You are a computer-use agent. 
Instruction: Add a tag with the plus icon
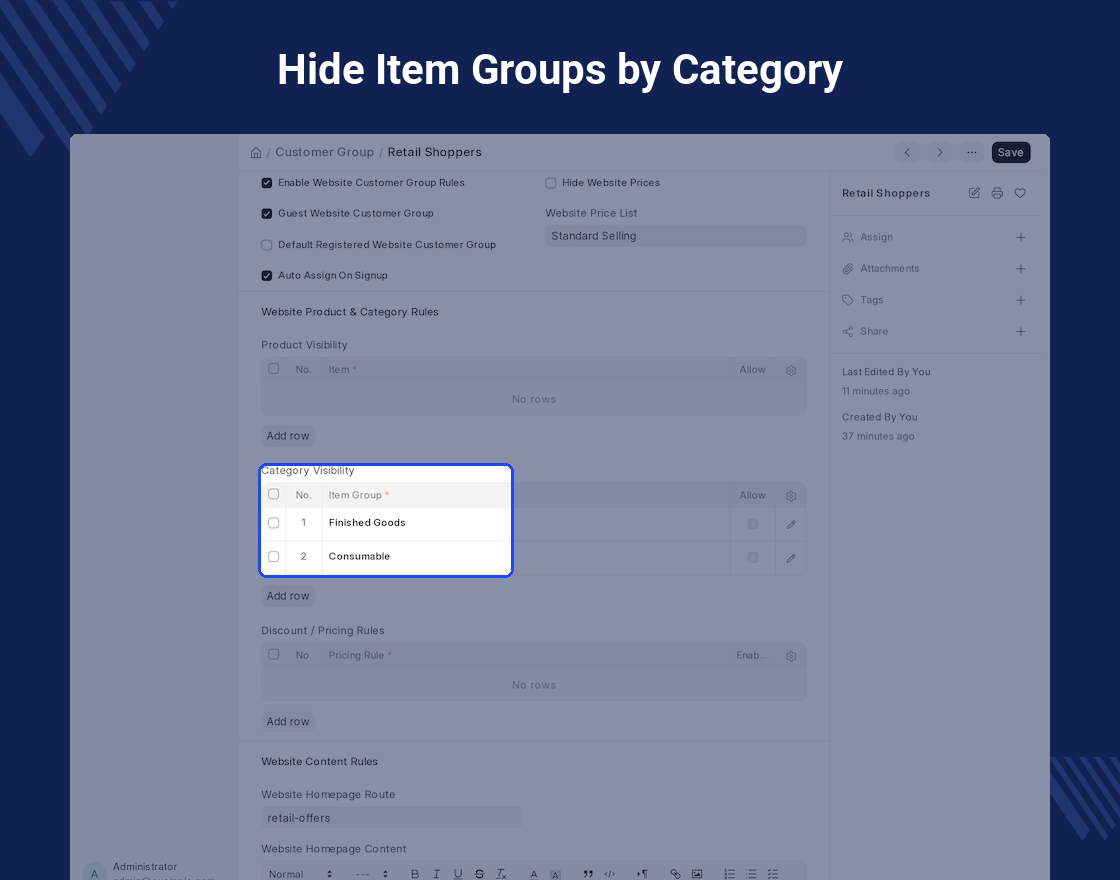point(1021,300)
